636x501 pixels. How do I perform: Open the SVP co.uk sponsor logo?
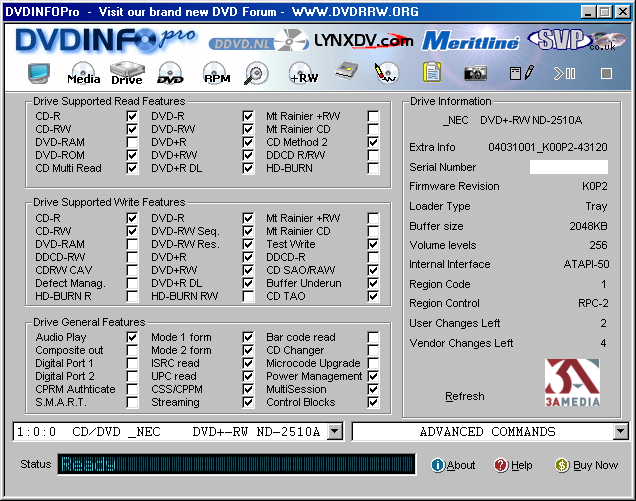578,40
